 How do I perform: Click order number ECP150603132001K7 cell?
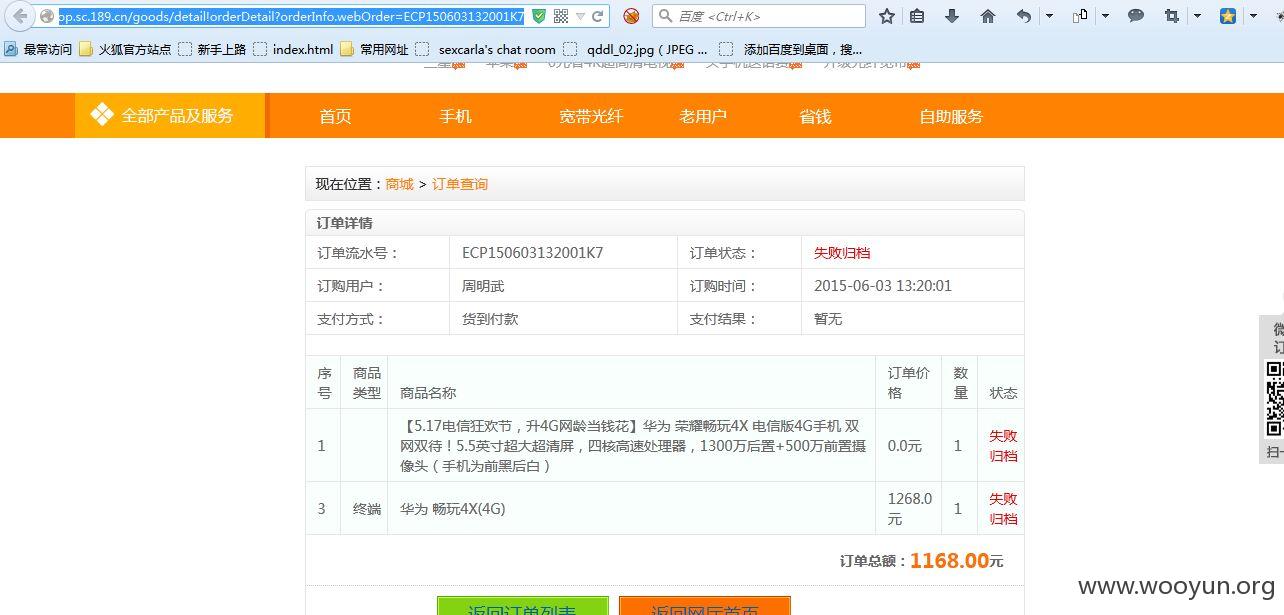click(533, 253)
